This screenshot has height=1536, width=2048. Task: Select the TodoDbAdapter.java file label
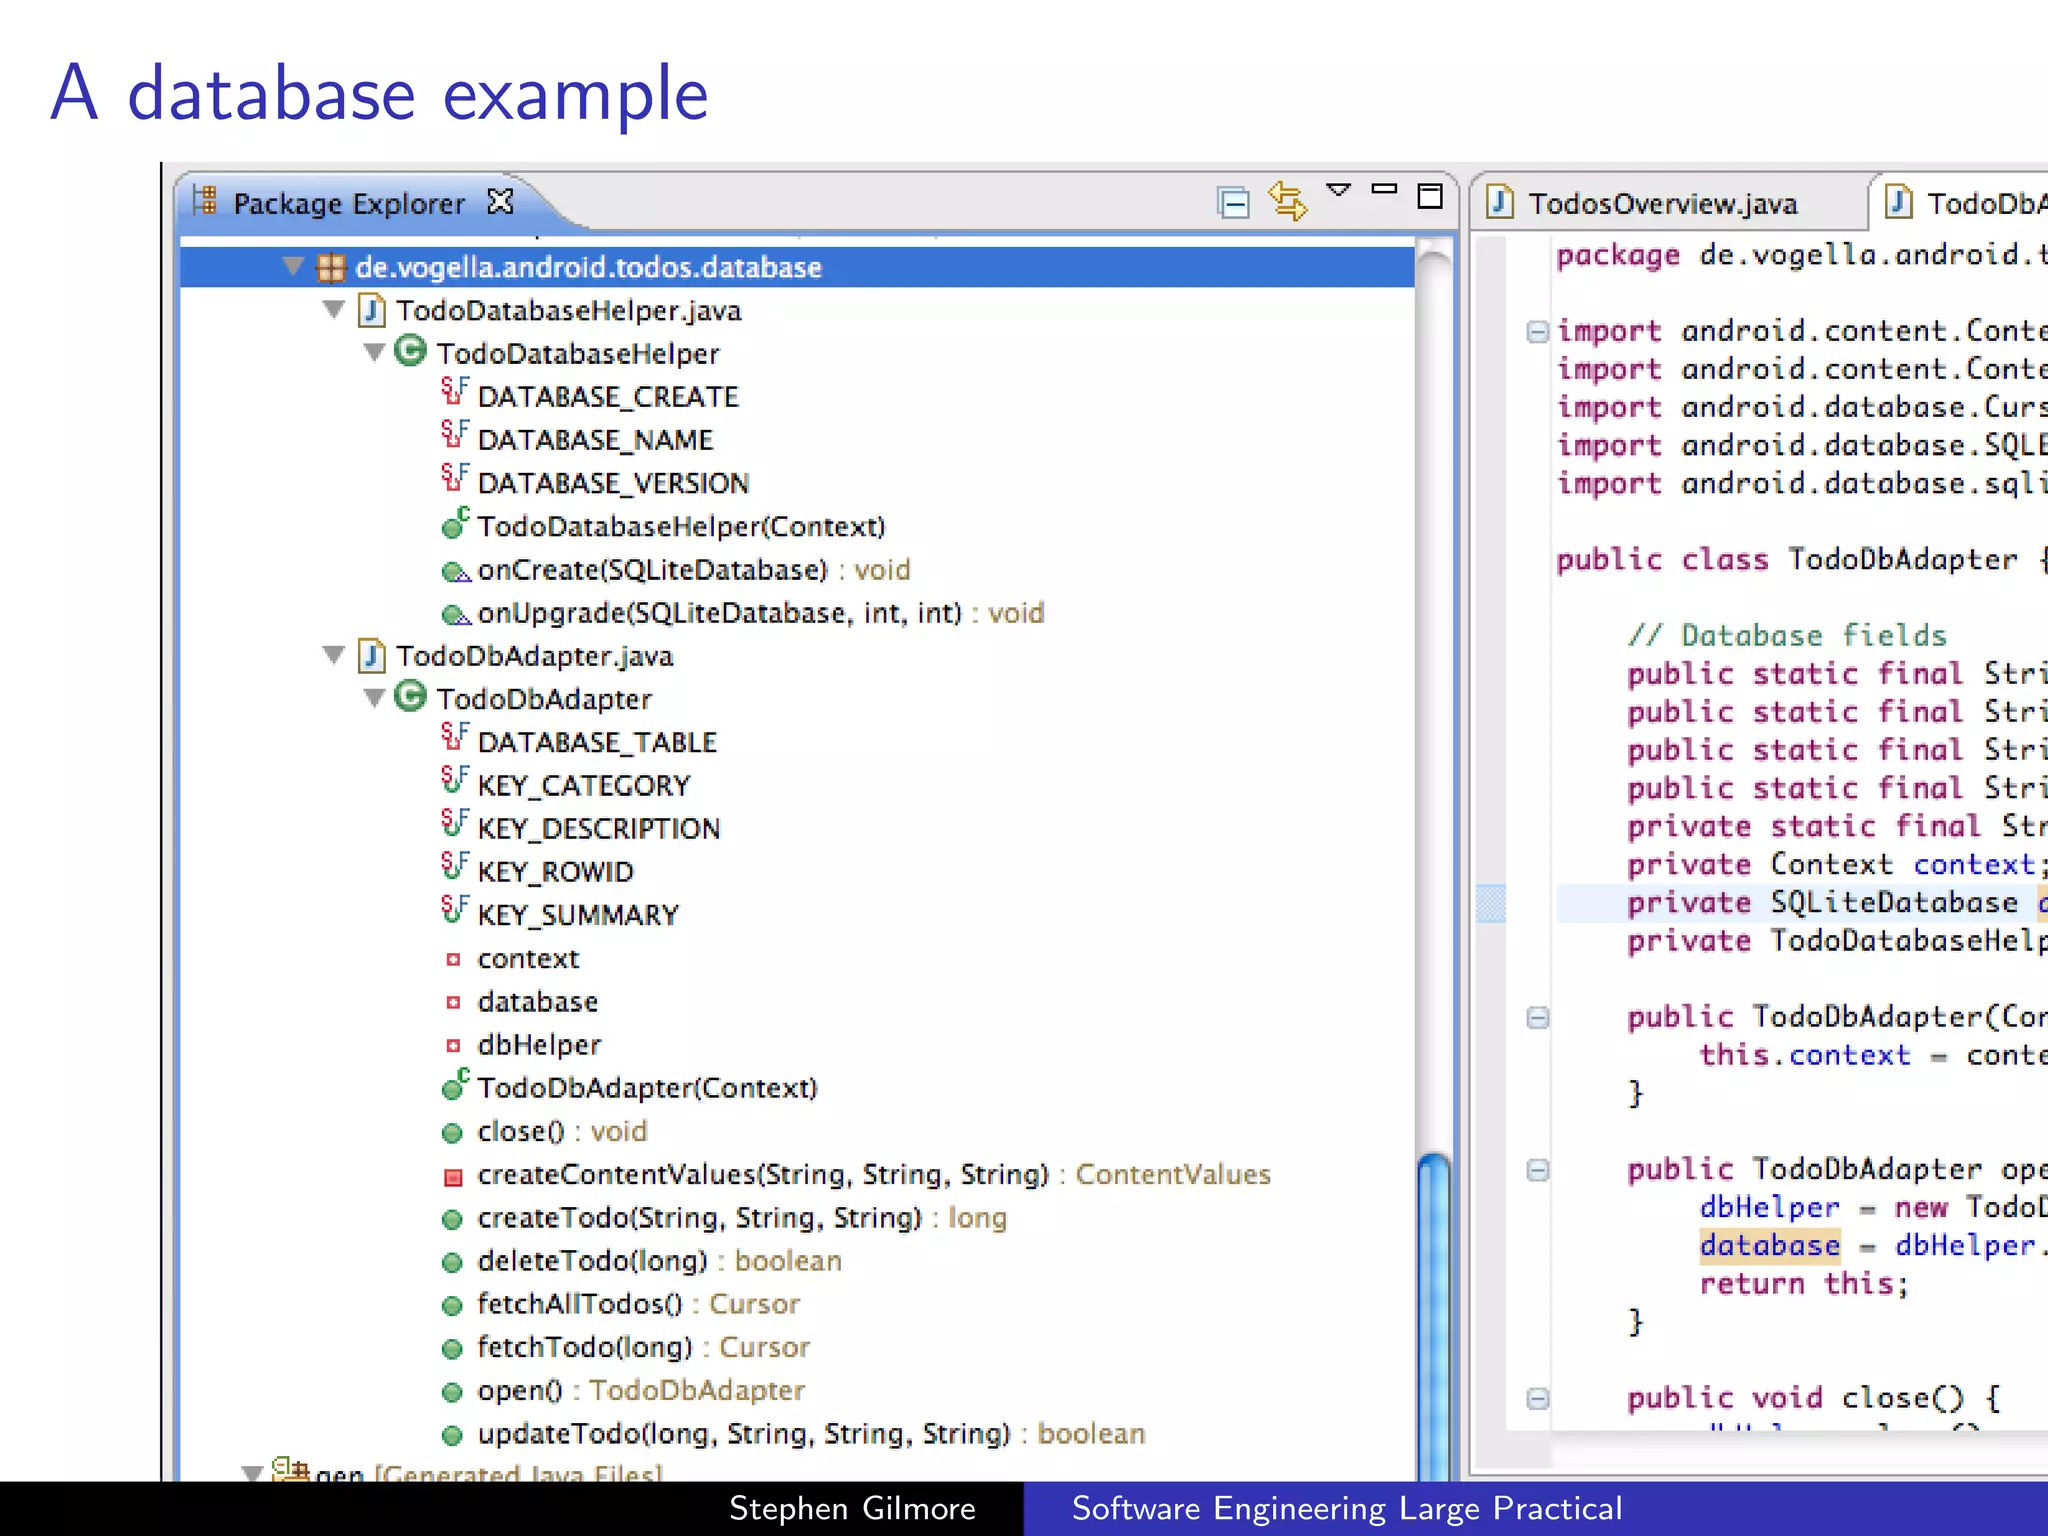tap(535, 656)
